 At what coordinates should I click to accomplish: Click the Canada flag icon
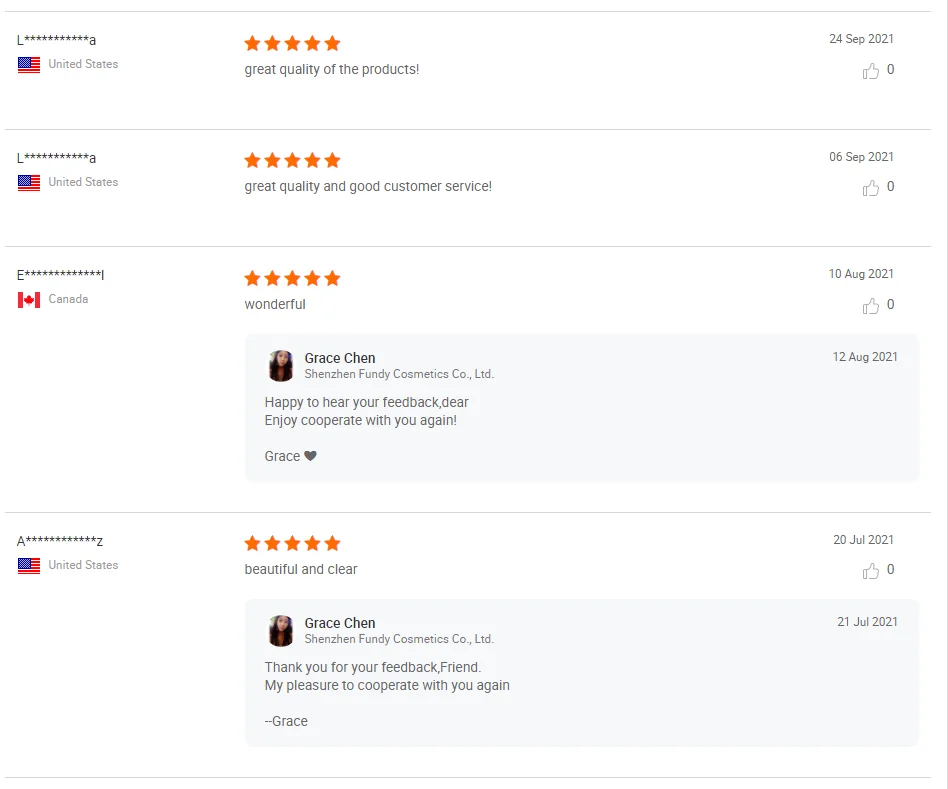[29, 299]
